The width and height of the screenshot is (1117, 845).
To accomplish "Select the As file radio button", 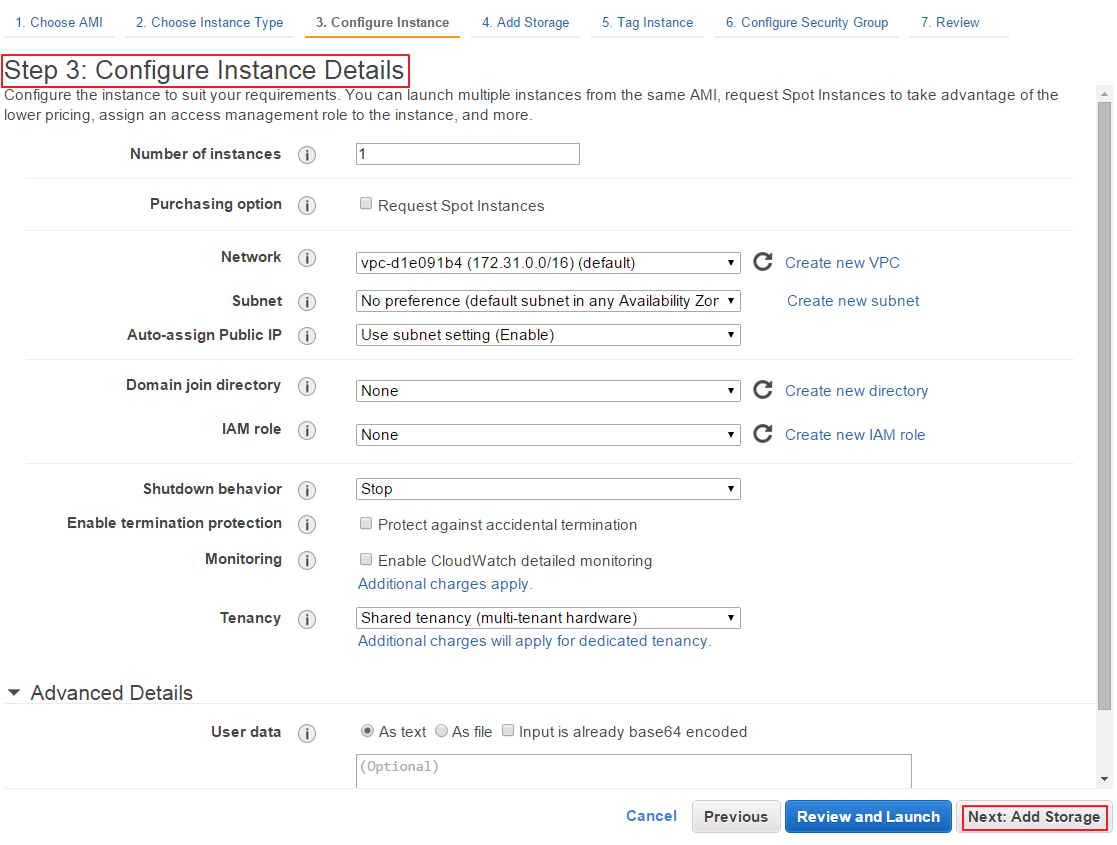I will pyautogui.click(x=441, y=730).
